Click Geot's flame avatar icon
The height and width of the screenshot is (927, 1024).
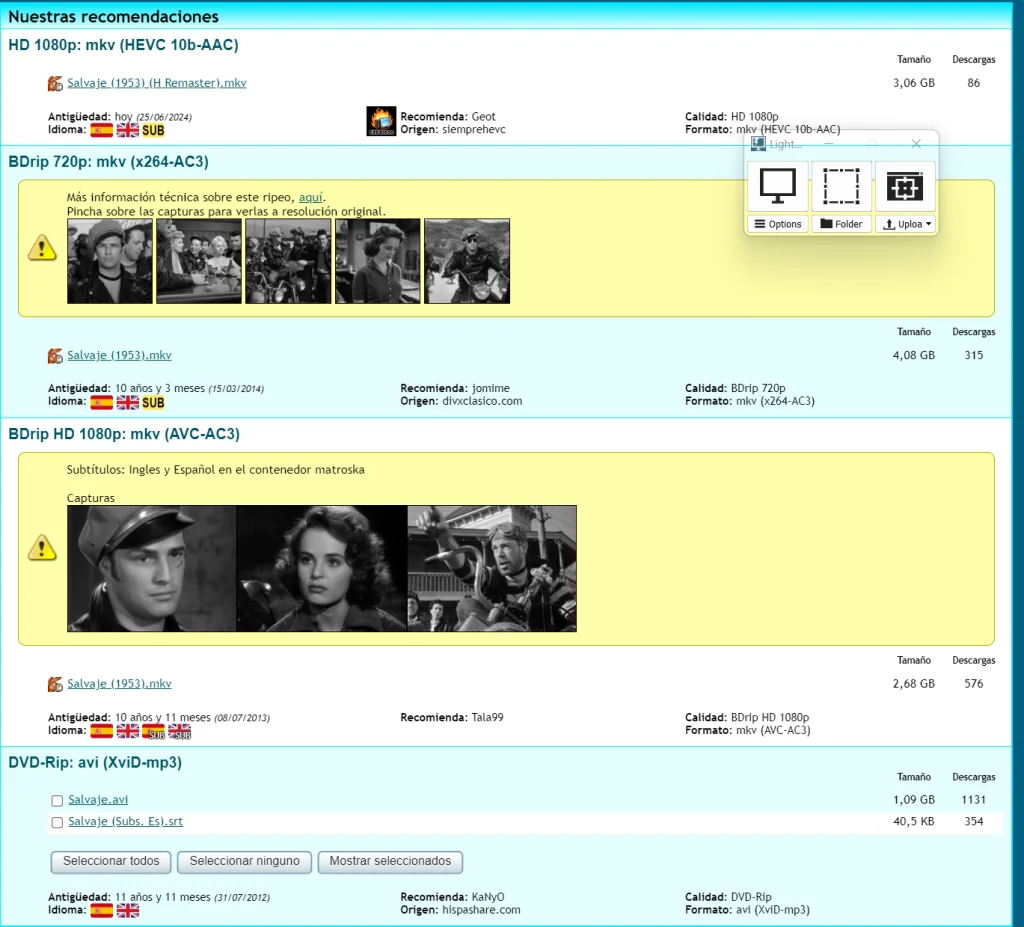pyautogui.click(x=381, y=121)
